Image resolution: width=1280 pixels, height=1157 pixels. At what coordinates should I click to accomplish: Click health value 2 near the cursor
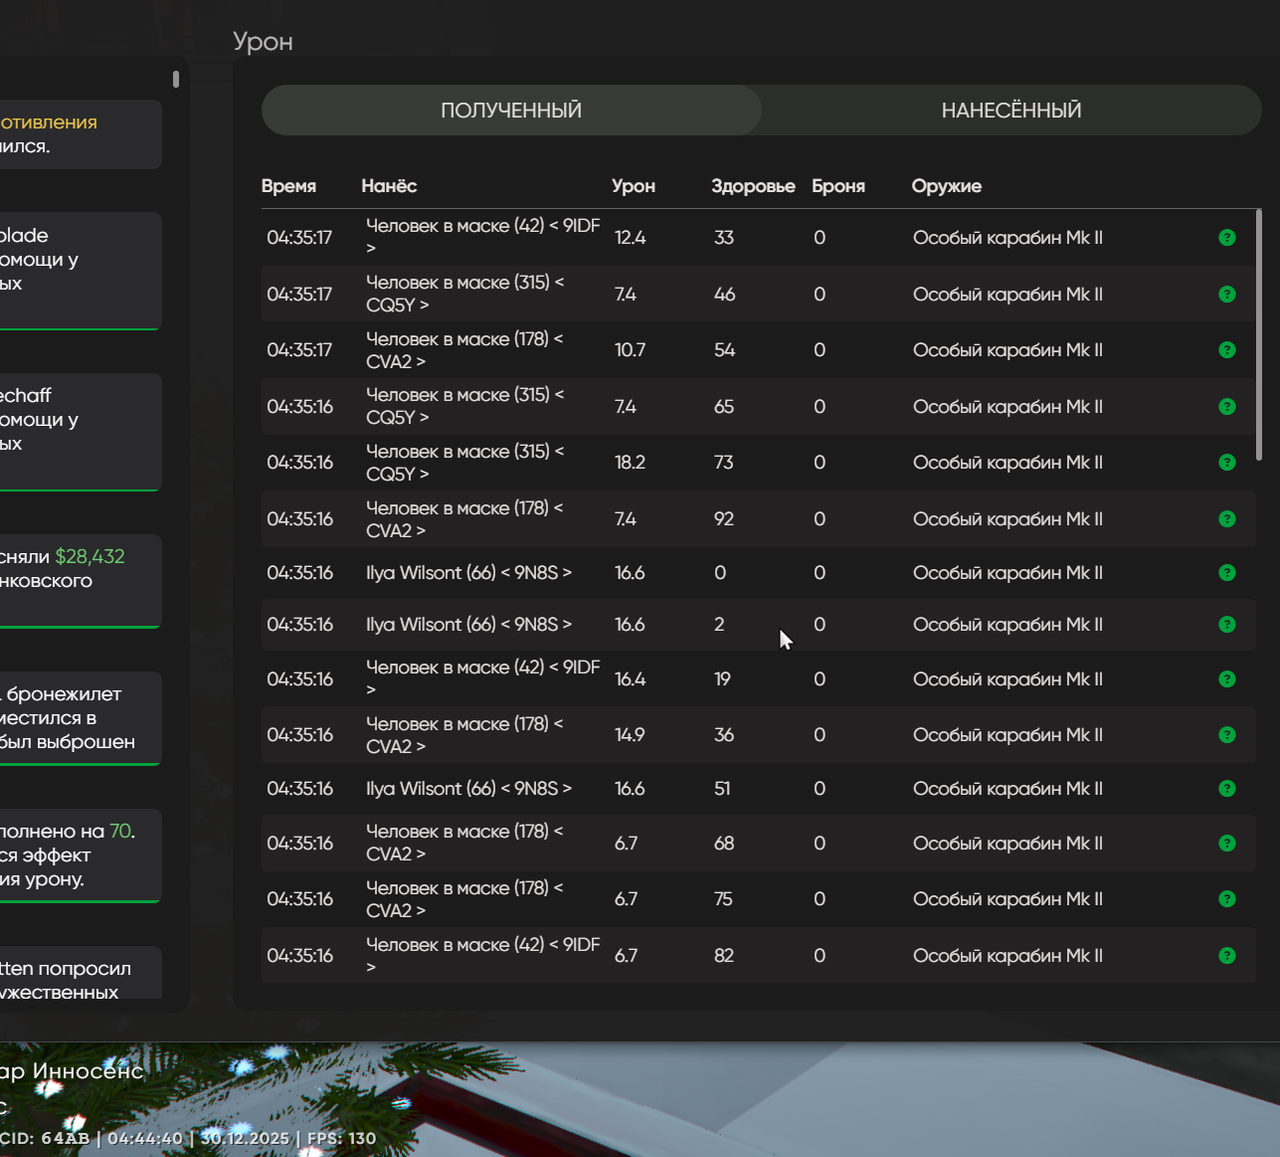(x=719, y=625)
